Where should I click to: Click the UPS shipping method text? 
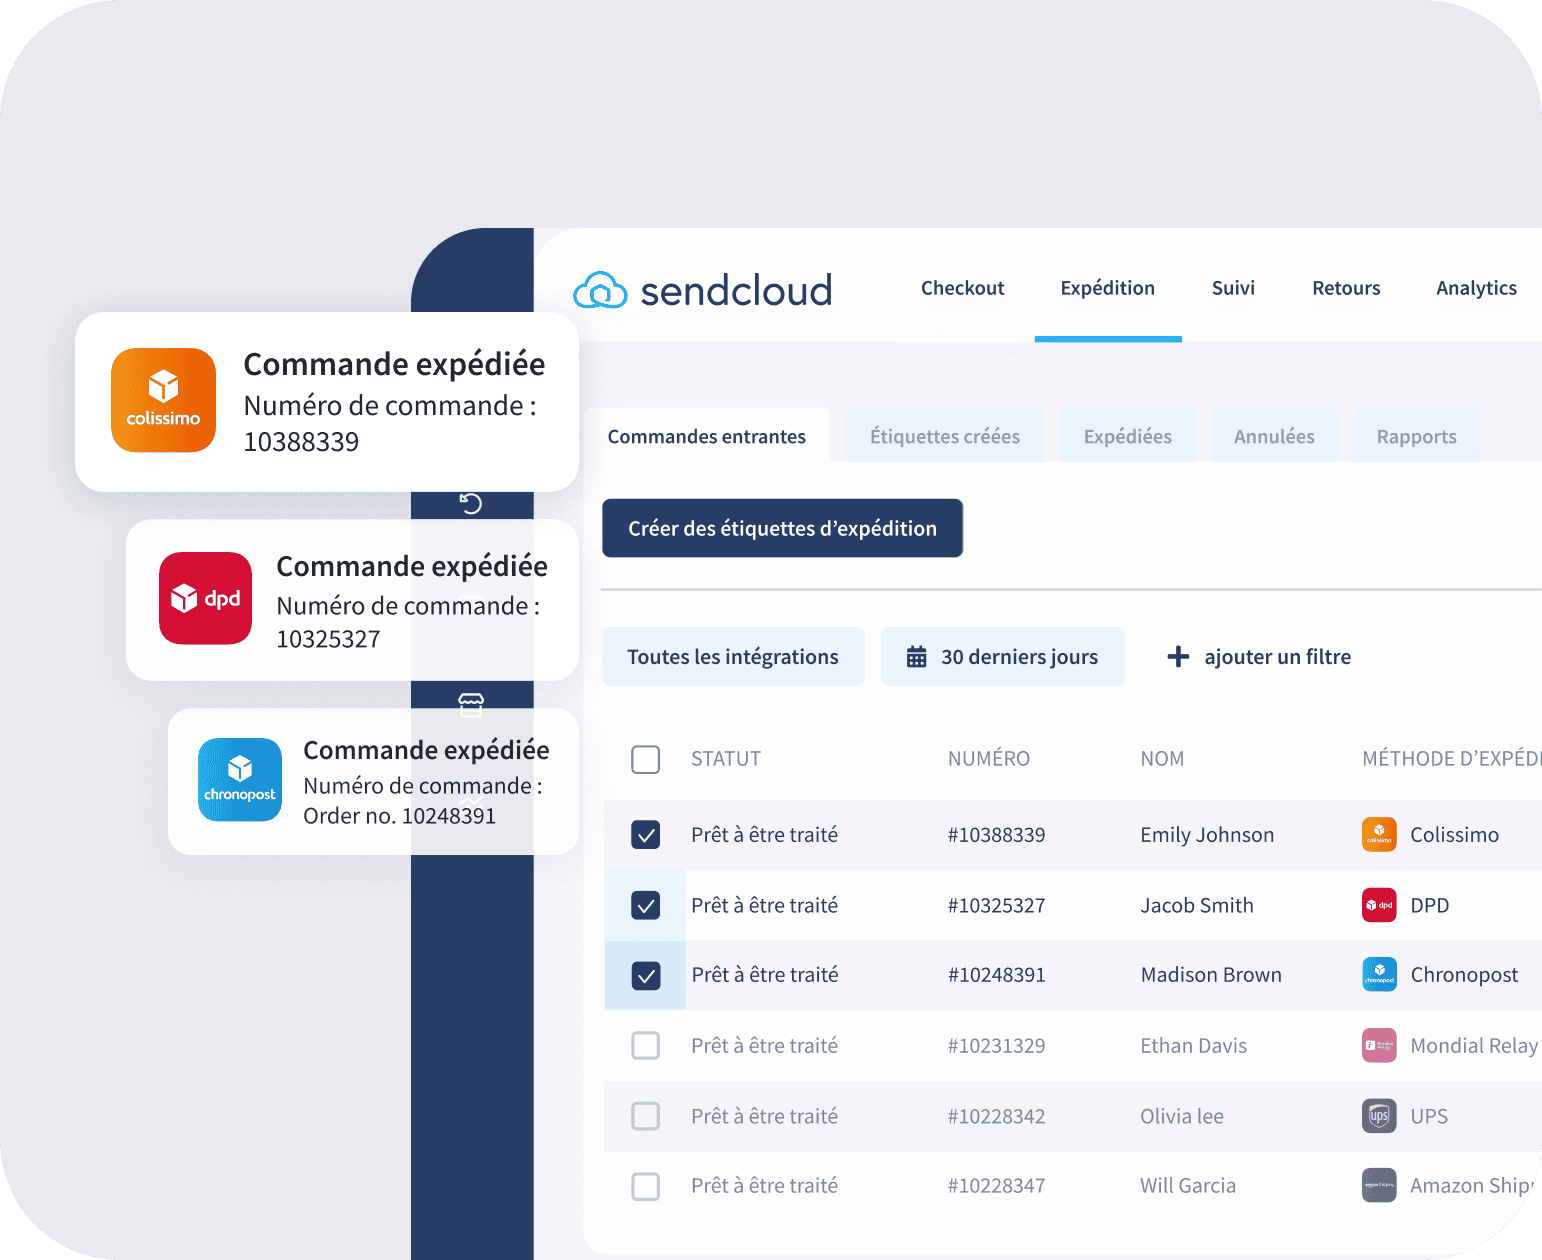(x=1429, y=1117)
